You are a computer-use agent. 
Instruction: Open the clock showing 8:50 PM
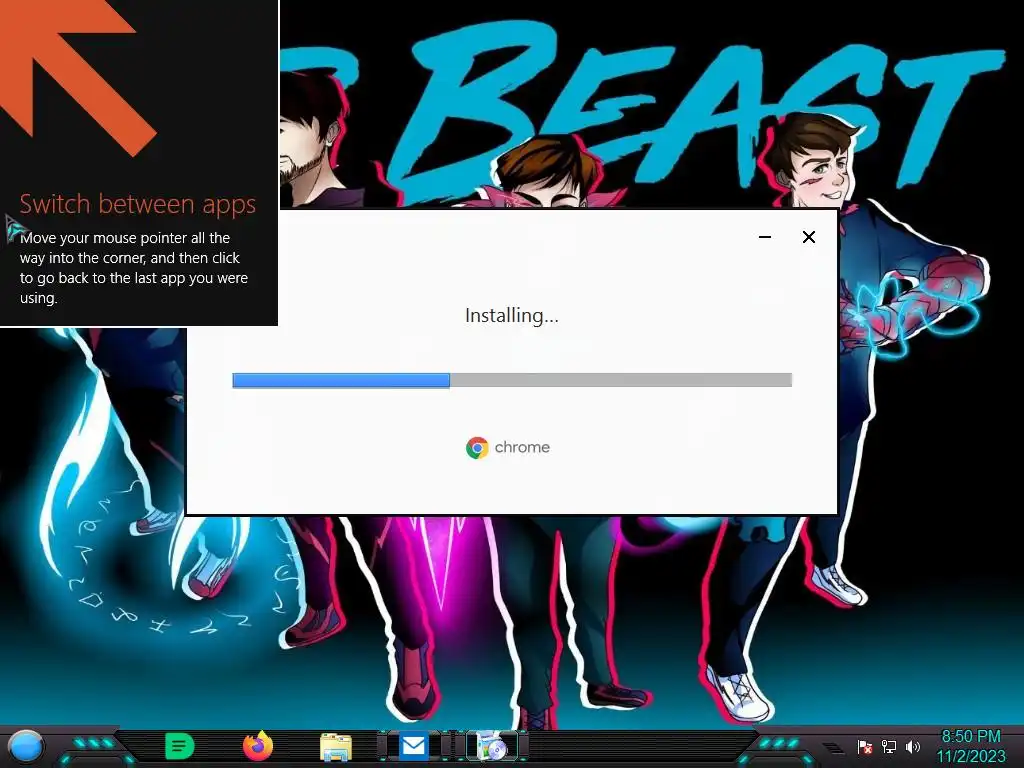971,737
